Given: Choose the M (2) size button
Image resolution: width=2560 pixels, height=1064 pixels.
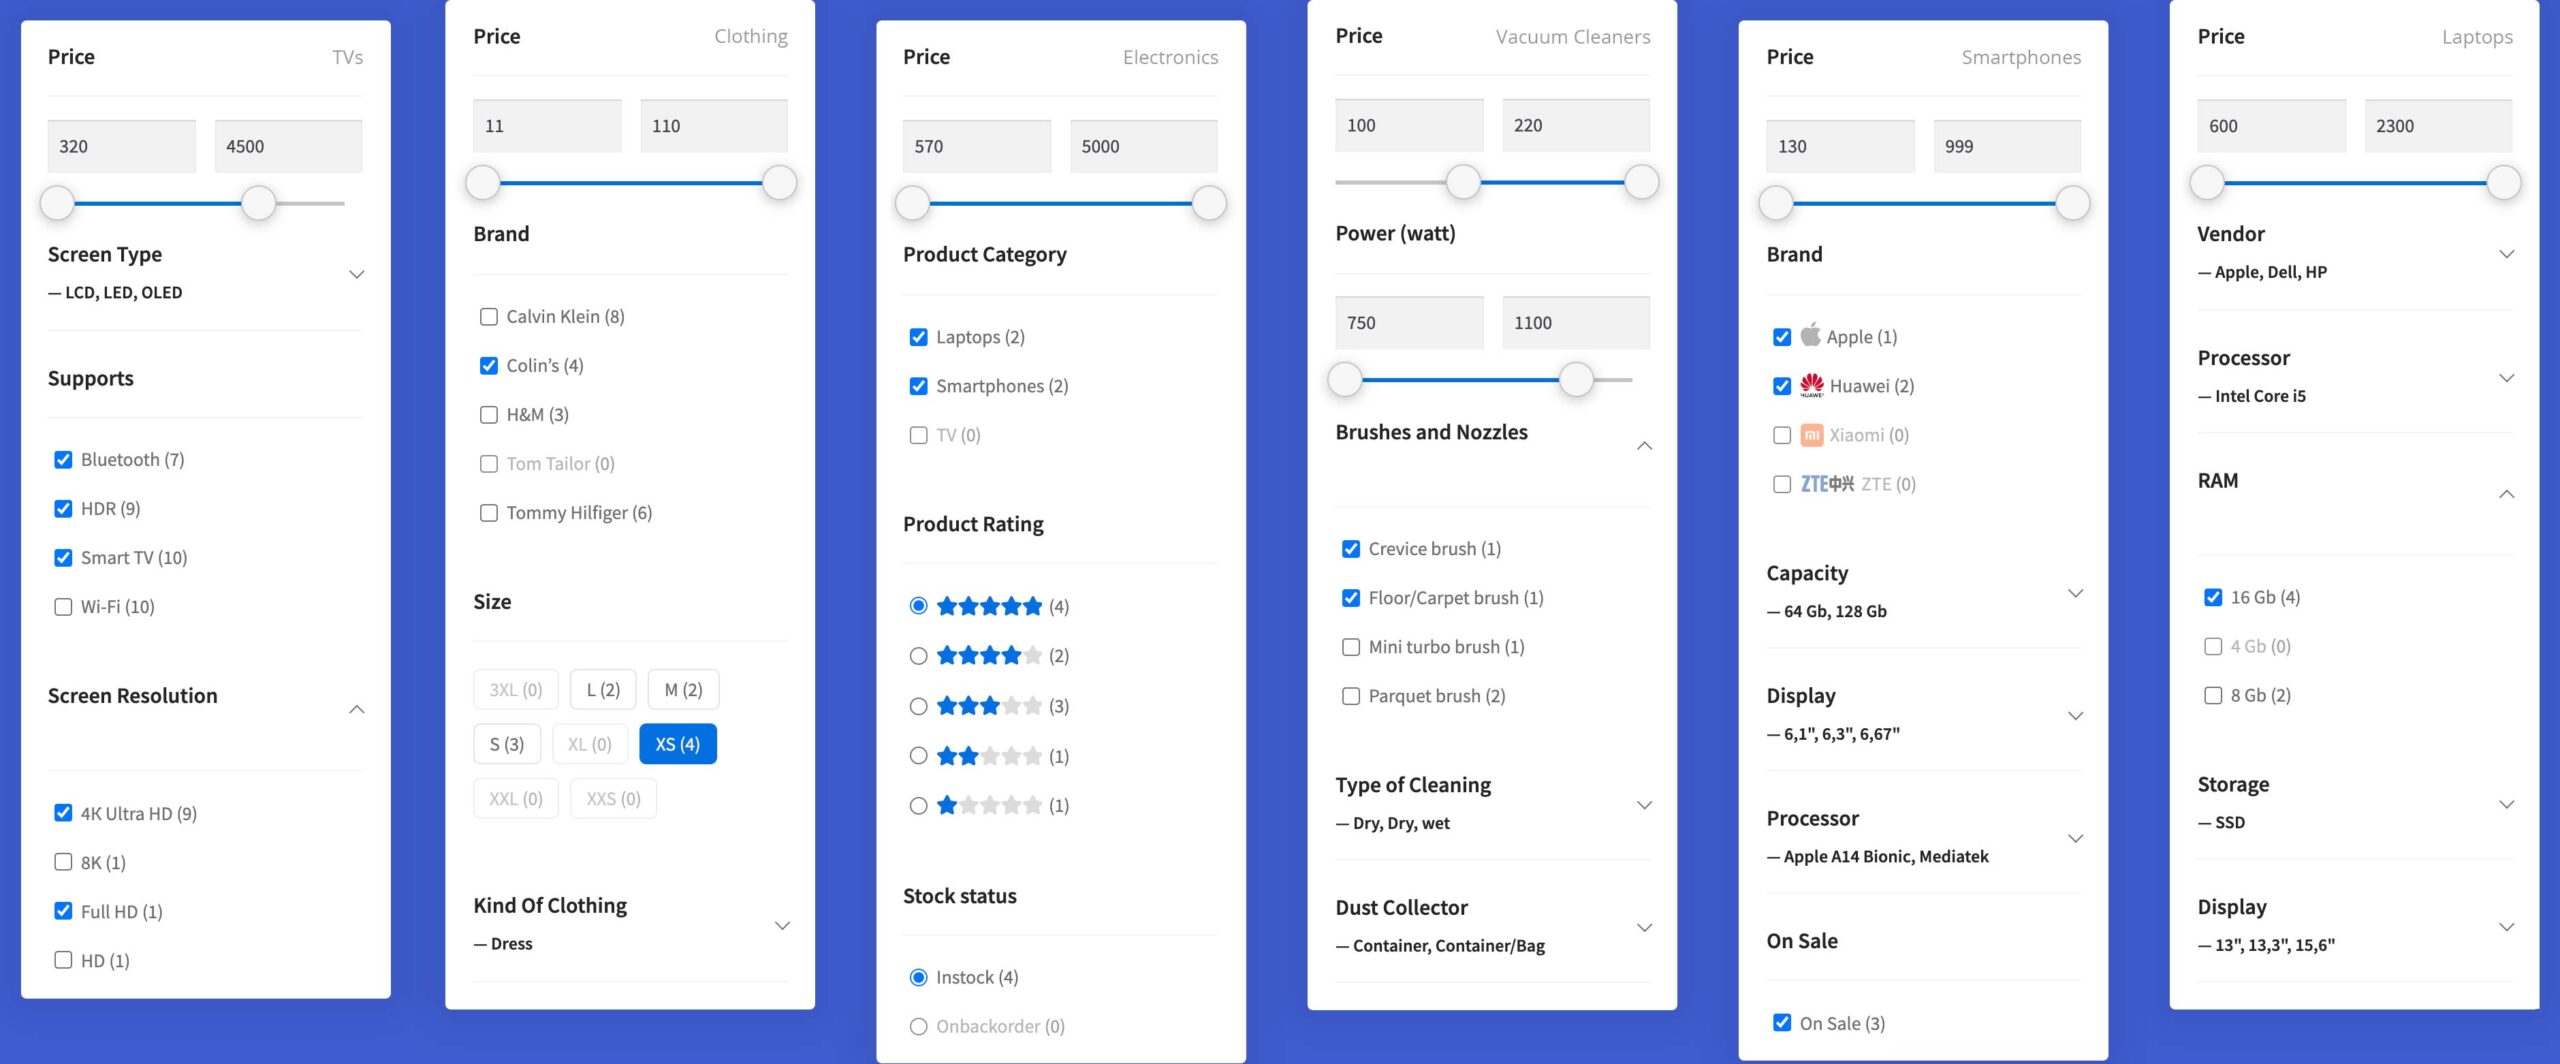Looking at the screenshot, I should pos(683,690).
